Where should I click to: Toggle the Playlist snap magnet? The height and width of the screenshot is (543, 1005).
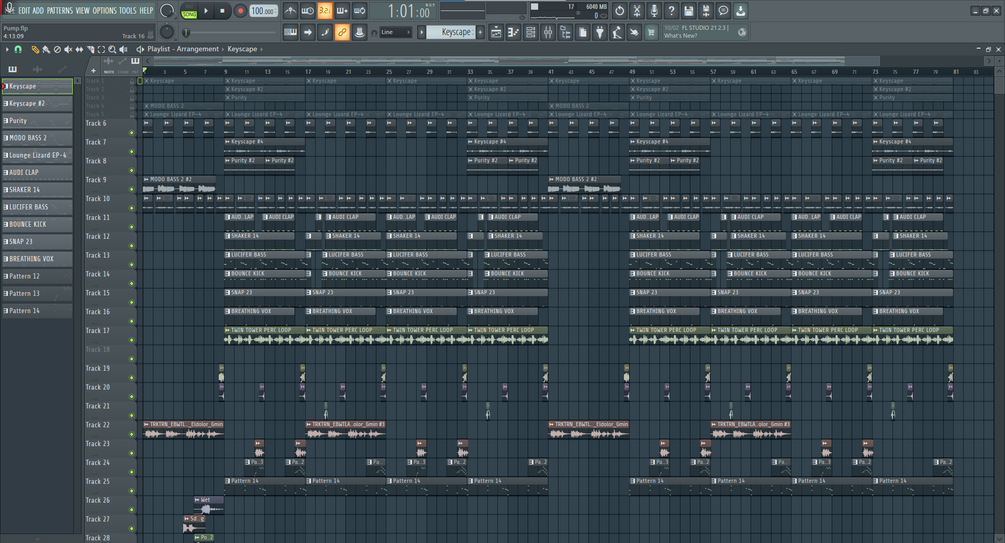[x=18, y=49]
